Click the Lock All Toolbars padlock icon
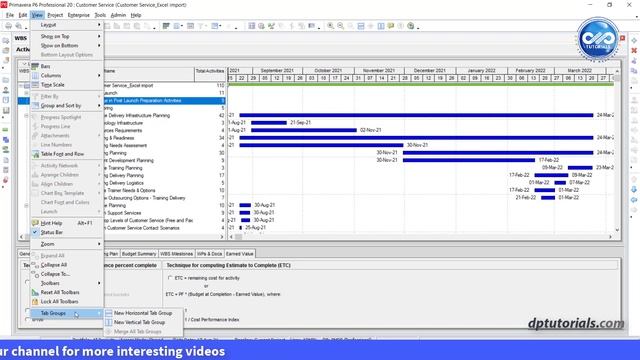Viewport: 640px width, 360px height. click(35, 302)
